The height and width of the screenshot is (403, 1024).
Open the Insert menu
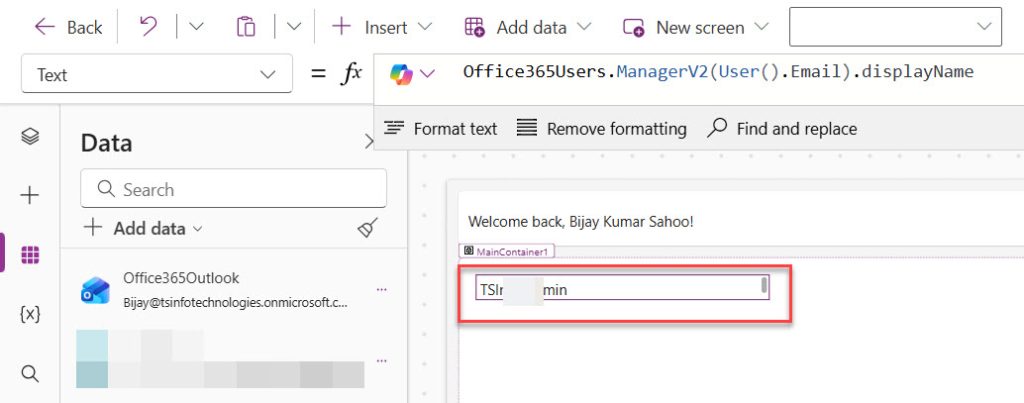[x=381, y=27]
